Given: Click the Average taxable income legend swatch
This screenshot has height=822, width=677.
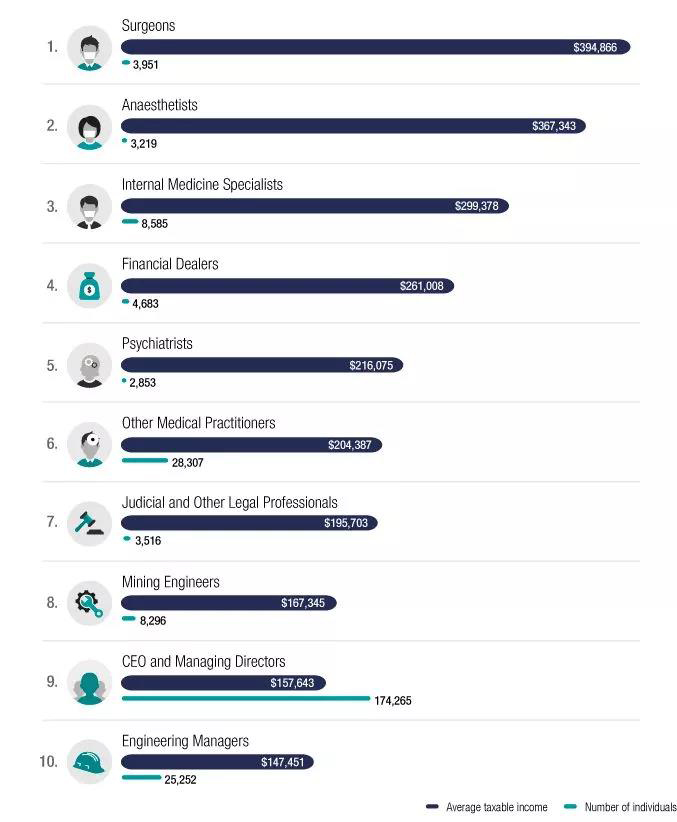Looking at the screenshot, I should (x=432, y=806).
